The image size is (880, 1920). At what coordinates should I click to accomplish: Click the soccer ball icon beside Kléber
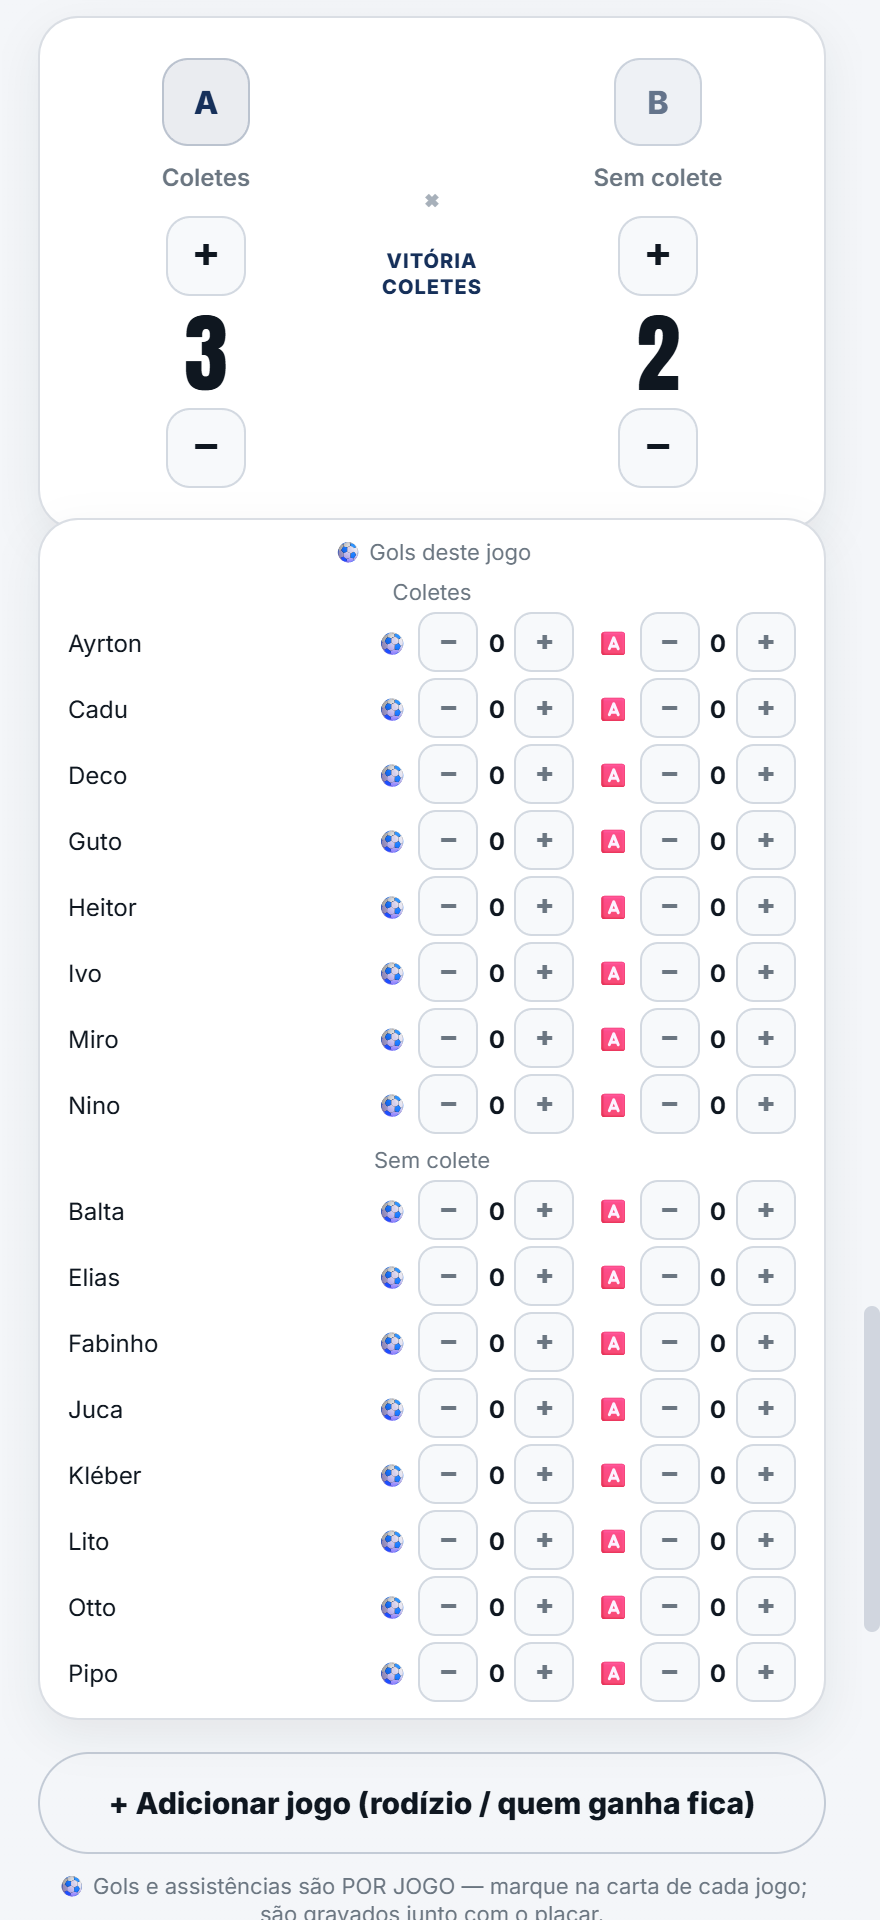392,1475
